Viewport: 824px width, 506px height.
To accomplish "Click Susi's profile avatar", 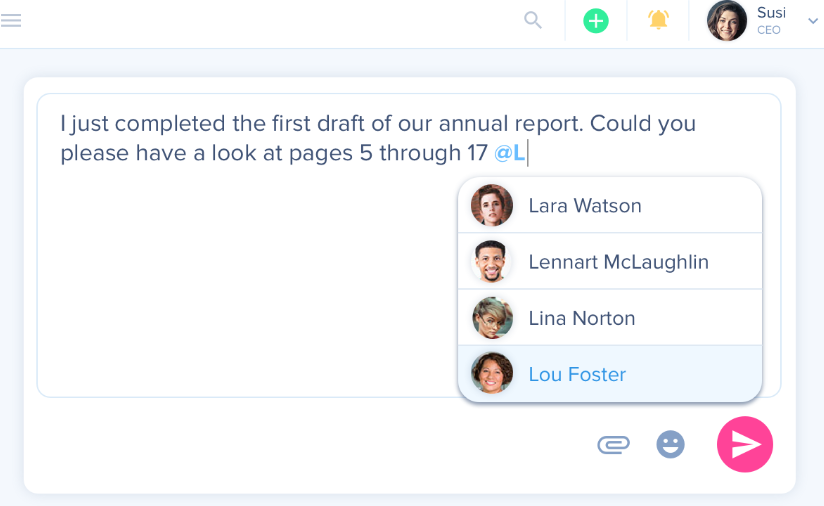I will pyautogui.click(x=727, y=21).
